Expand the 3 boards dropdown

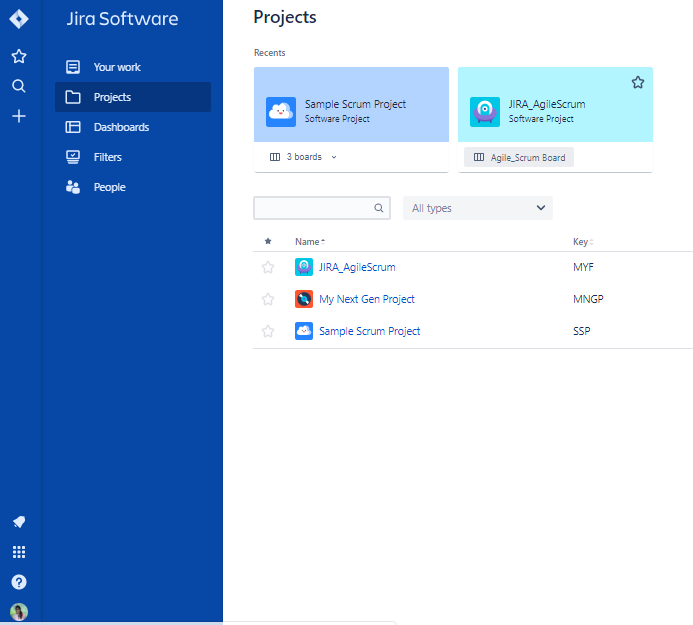pos(303,157)
